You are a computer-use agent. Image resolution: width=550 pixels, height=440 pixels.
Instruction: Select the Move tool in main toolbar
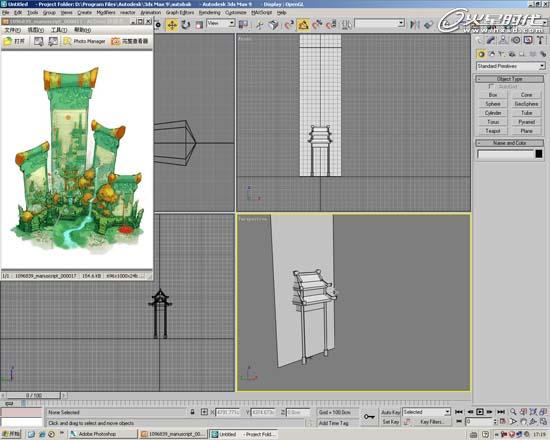coord(172,25)
